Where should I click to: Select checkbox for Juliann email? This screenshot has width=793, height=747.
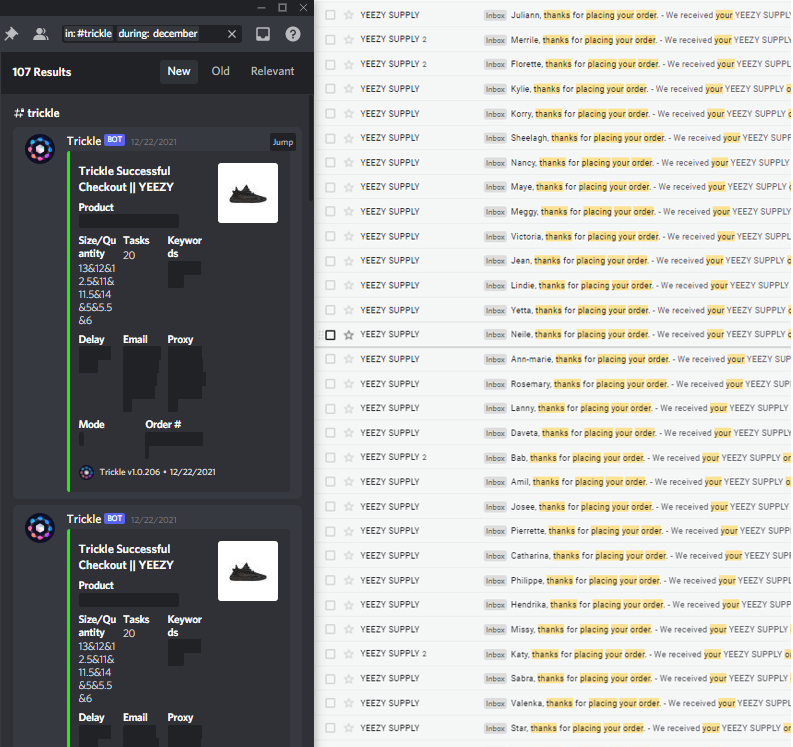click(x=330, y=15)
